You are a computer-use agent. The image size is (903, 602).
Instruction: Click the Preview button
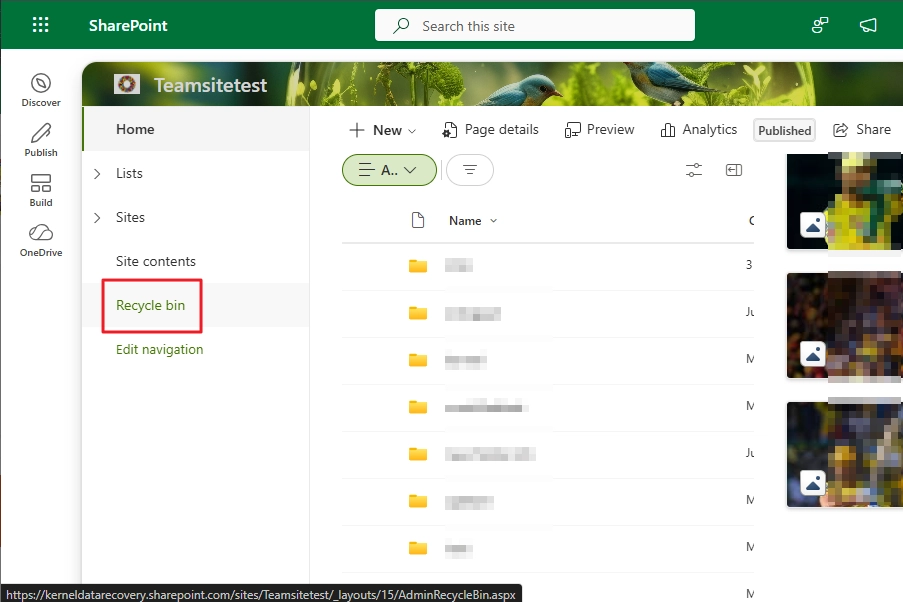600,130
